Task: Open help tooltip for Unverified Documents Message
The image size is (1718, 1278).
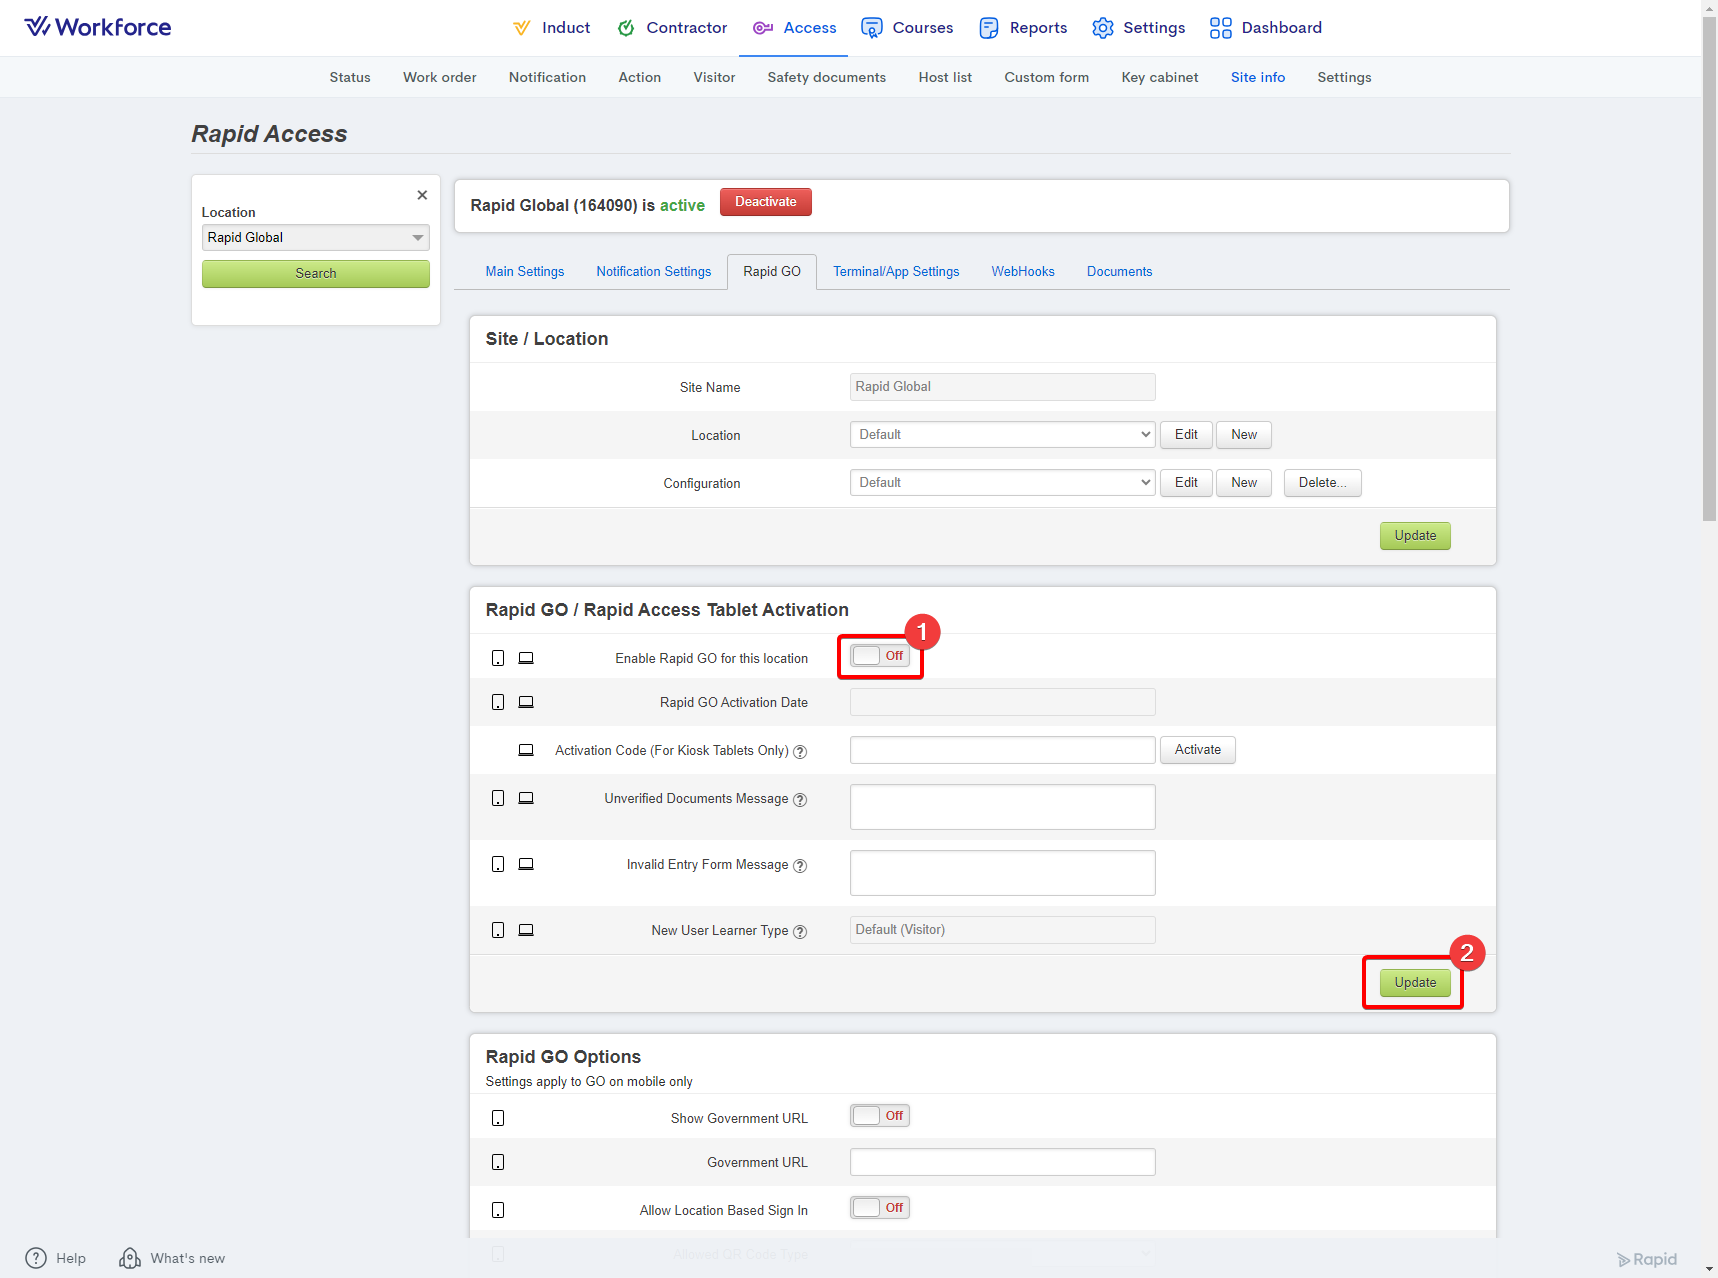Action: click(800, 800)
